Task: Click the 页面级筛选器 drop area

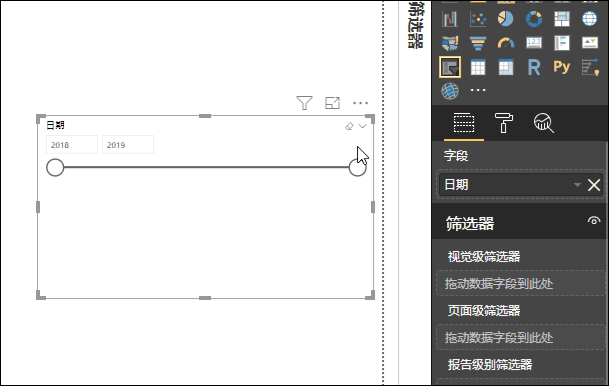Action: [520, 337]
